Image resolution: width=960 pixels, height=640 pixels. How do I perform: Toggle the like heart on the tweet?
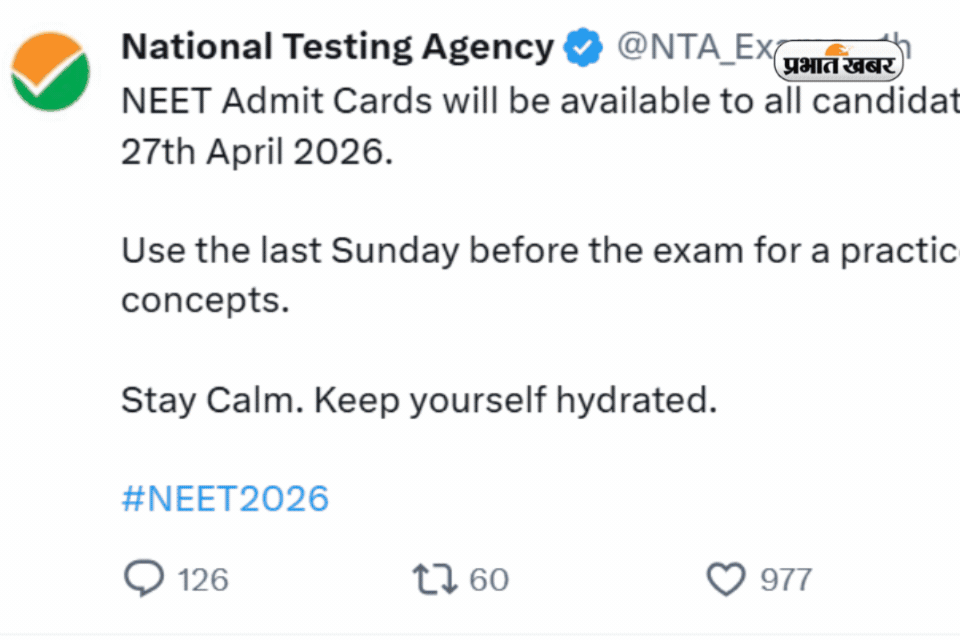pyautogui.click(x=724, y=578)
